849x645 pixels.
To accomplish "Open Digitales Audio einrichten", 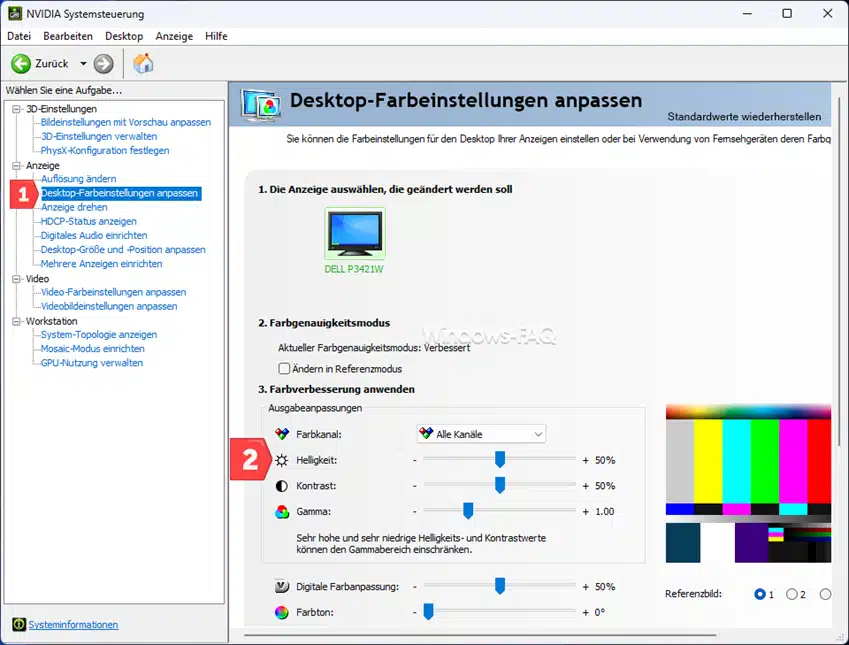I will [x=94, y=235].
